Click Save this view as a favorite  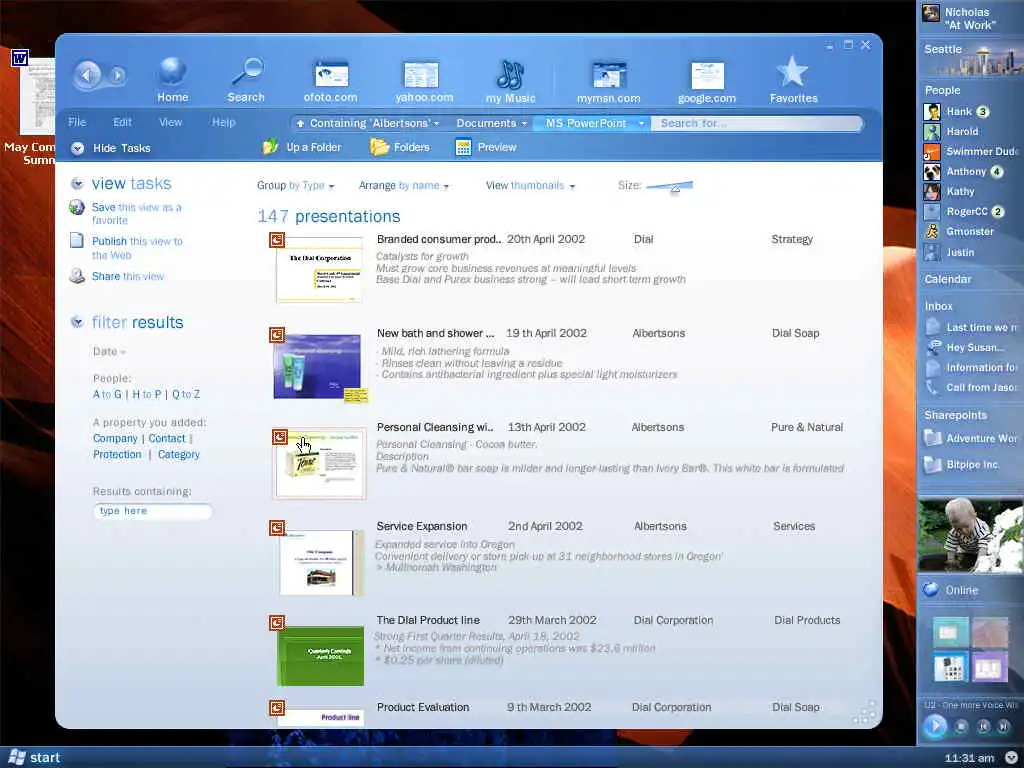click(136, 214)
